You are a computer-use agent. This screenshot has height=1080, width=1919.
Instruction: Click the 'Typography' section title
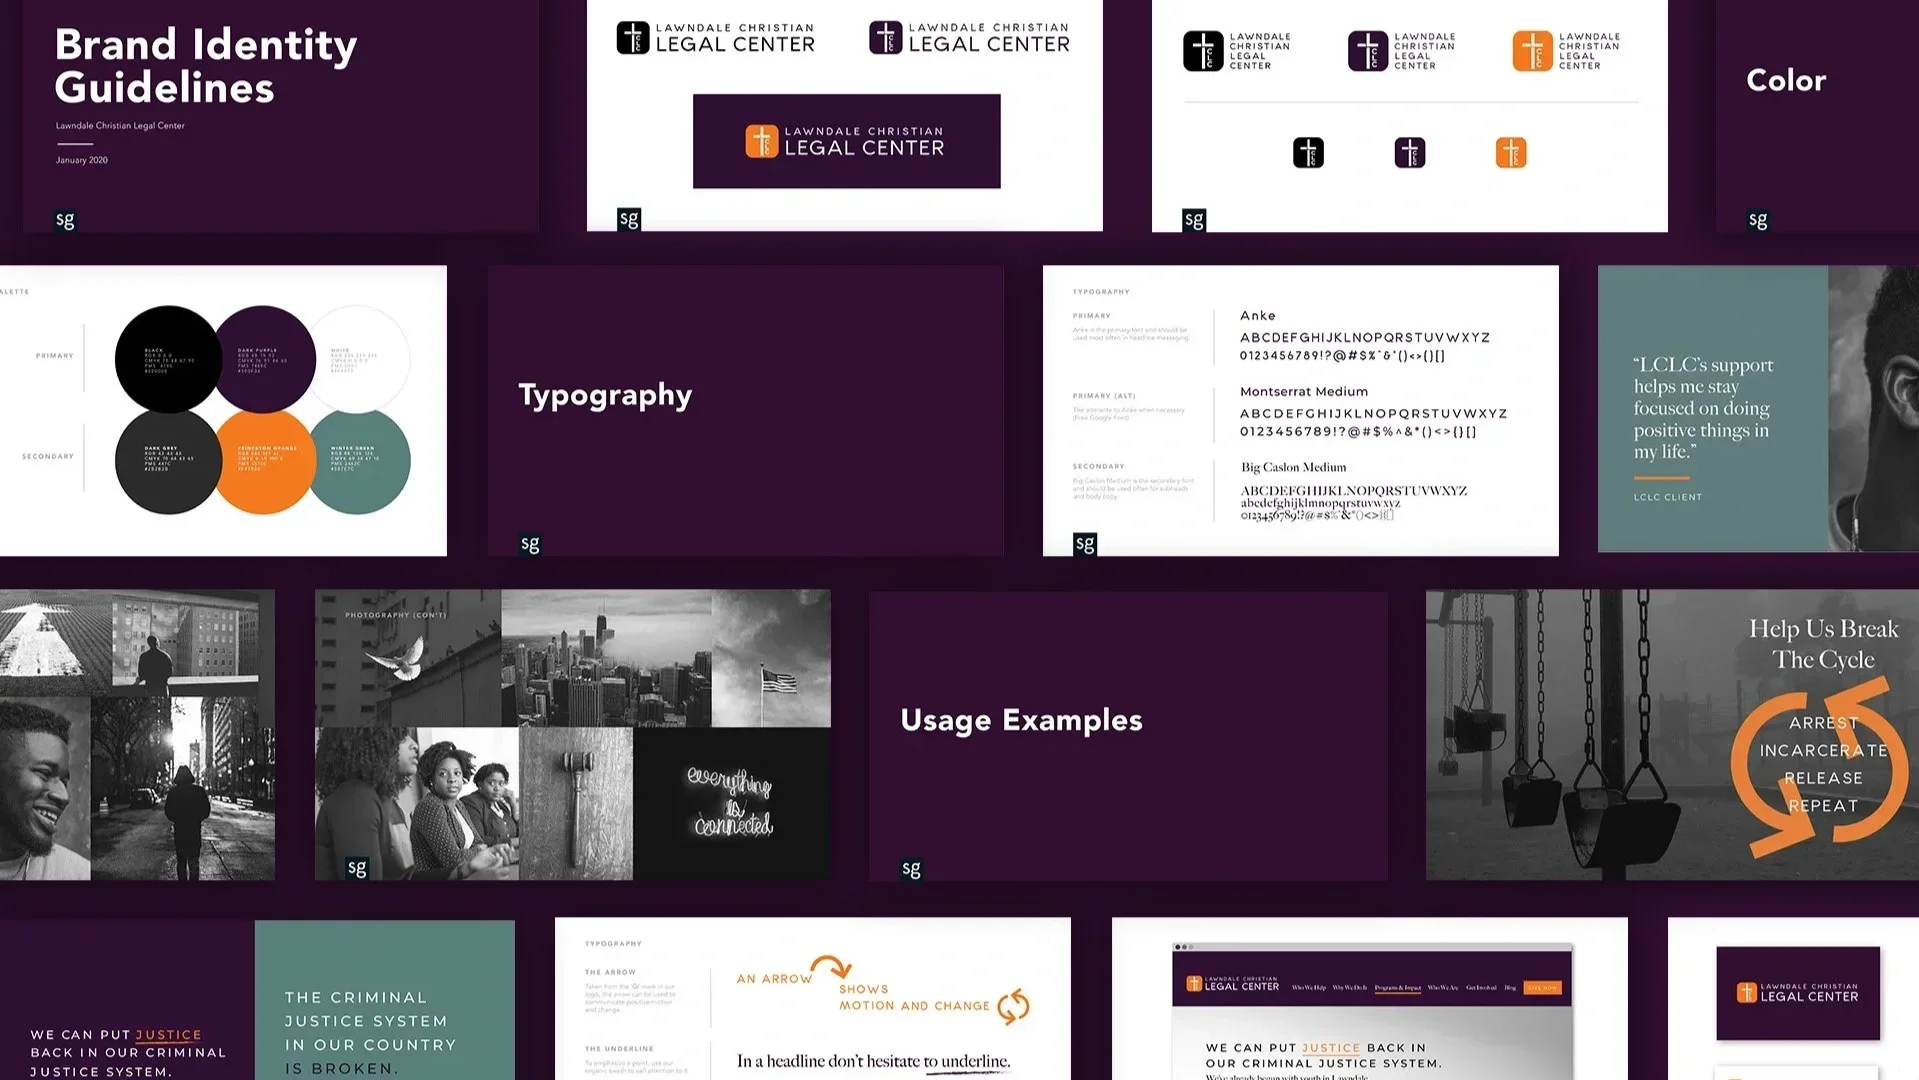(x=605, y=395)
